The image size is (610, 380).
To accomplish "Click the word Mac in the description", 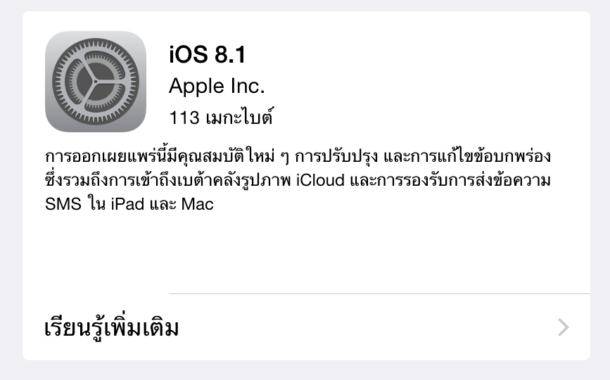I will click(x=197, y=204).
